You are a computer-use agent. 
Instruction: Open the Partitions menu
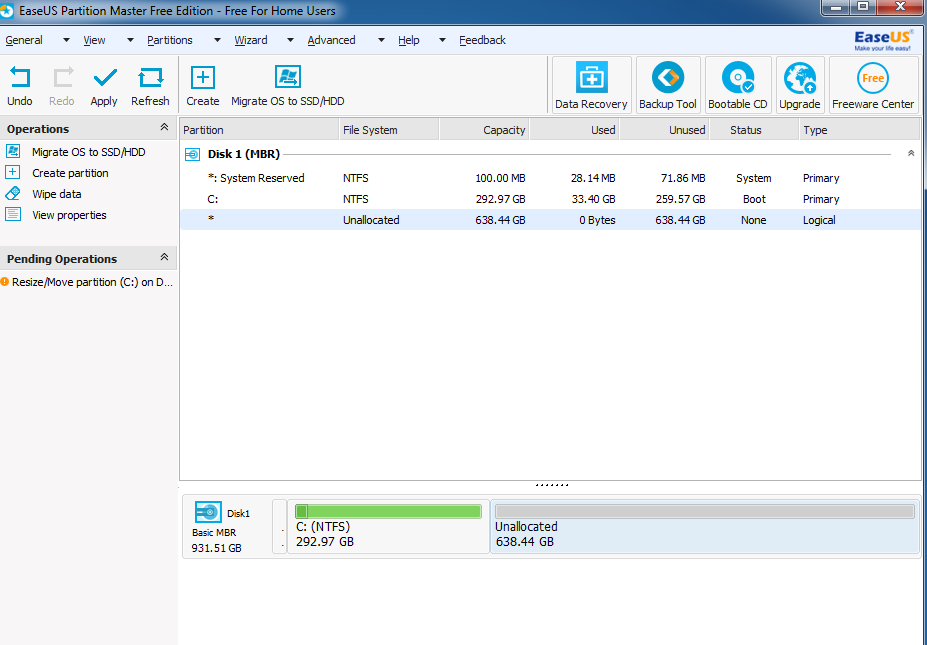[170, 40]
